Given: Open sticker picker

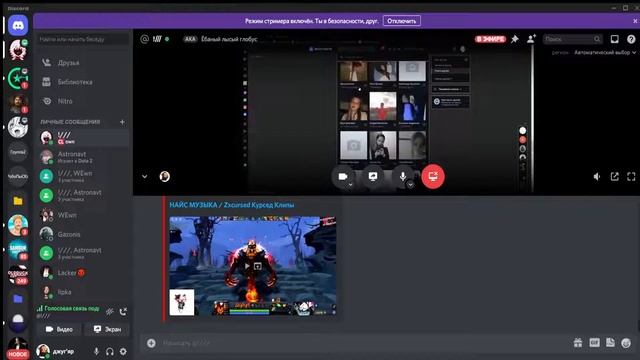Looking at the screenshot, I should tap(610, 343).
